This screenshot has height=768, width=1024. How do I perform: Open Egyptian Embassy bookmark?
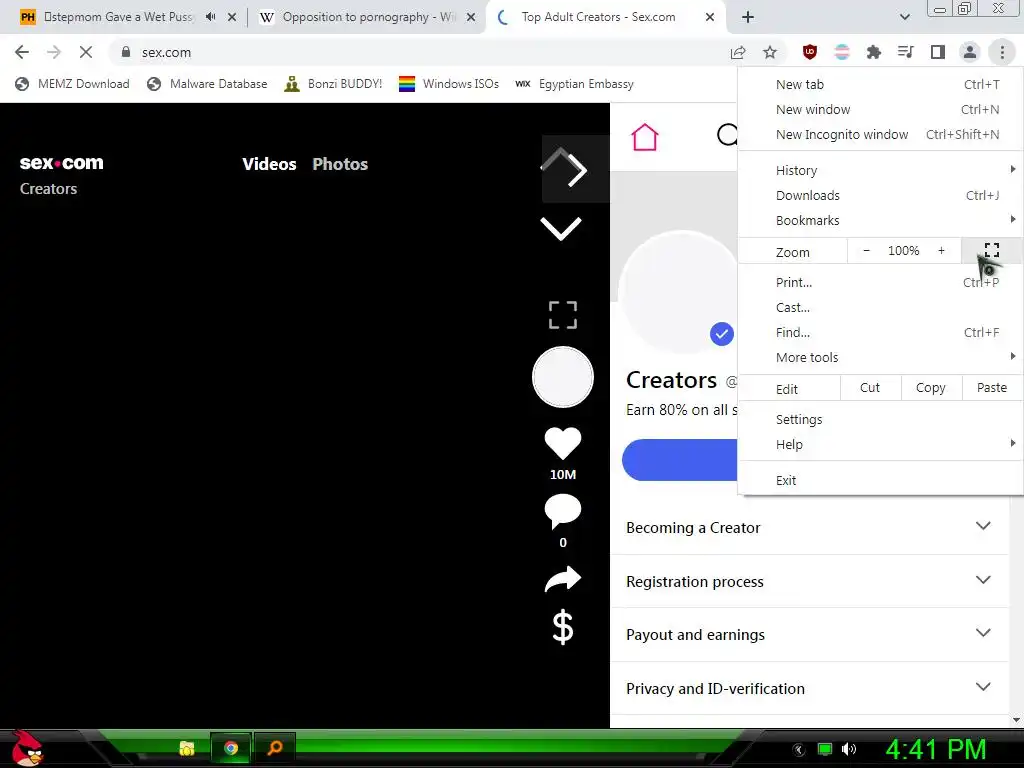pos(574,84)
